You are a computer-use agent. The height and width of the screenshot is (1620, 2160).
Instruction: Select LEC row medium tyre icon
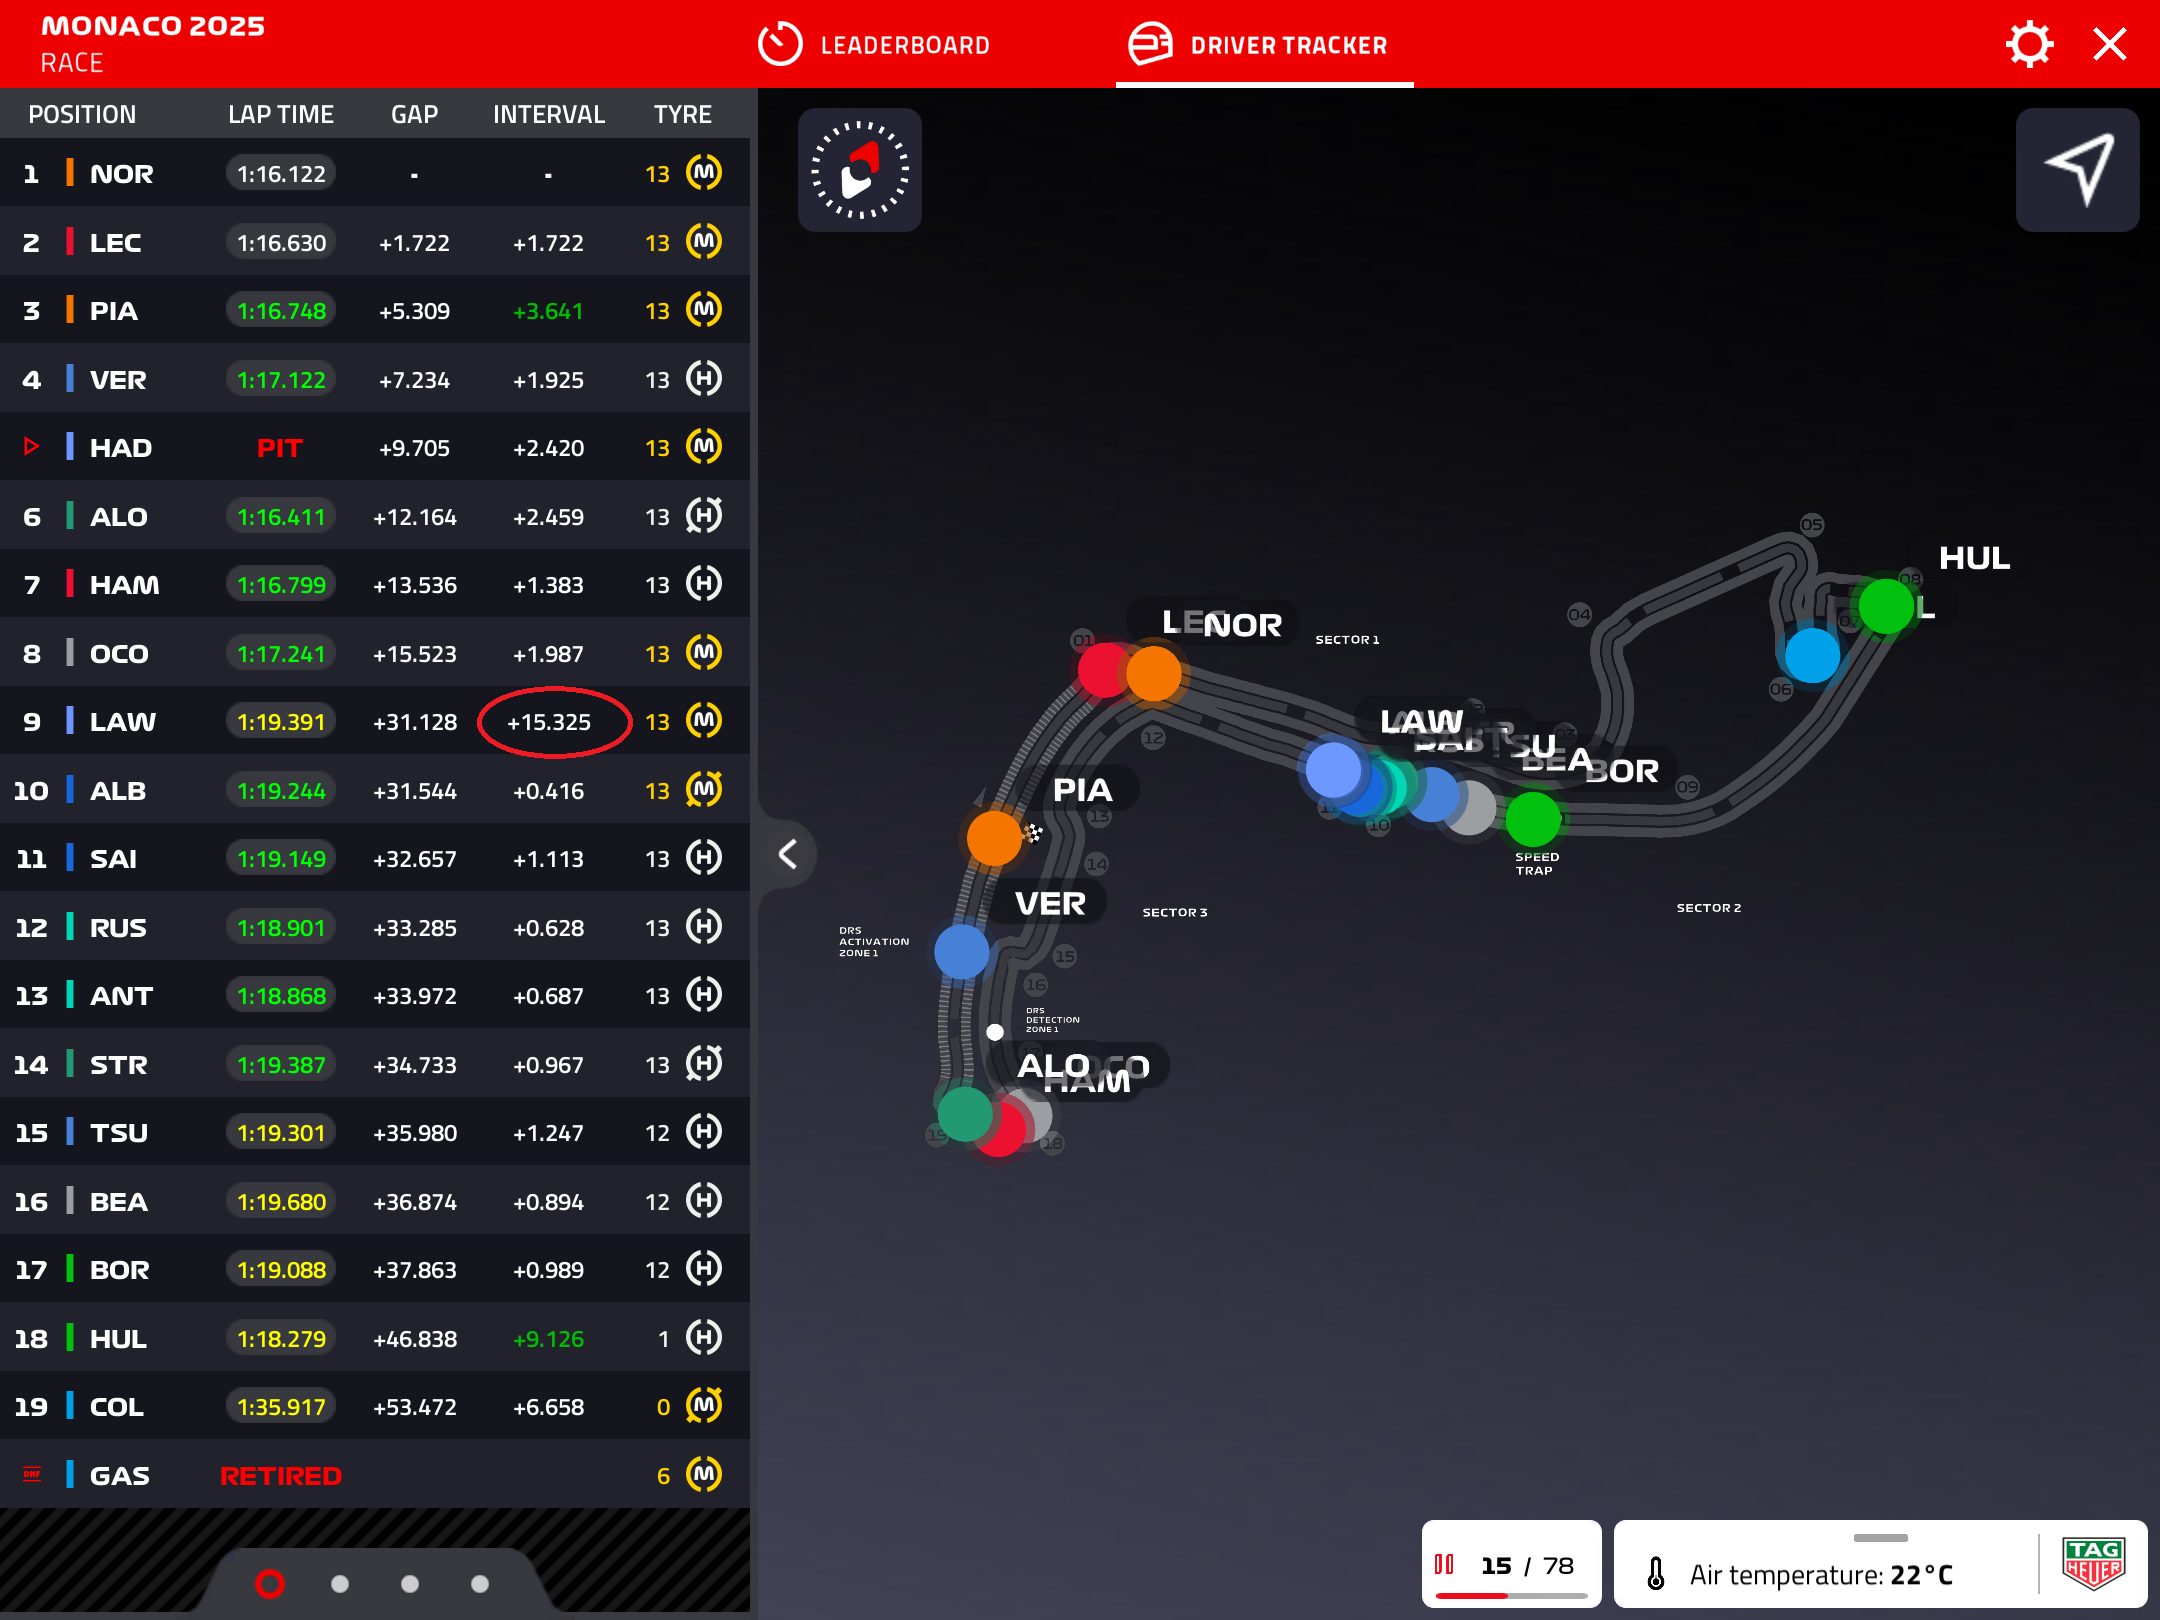coord(704,242)
